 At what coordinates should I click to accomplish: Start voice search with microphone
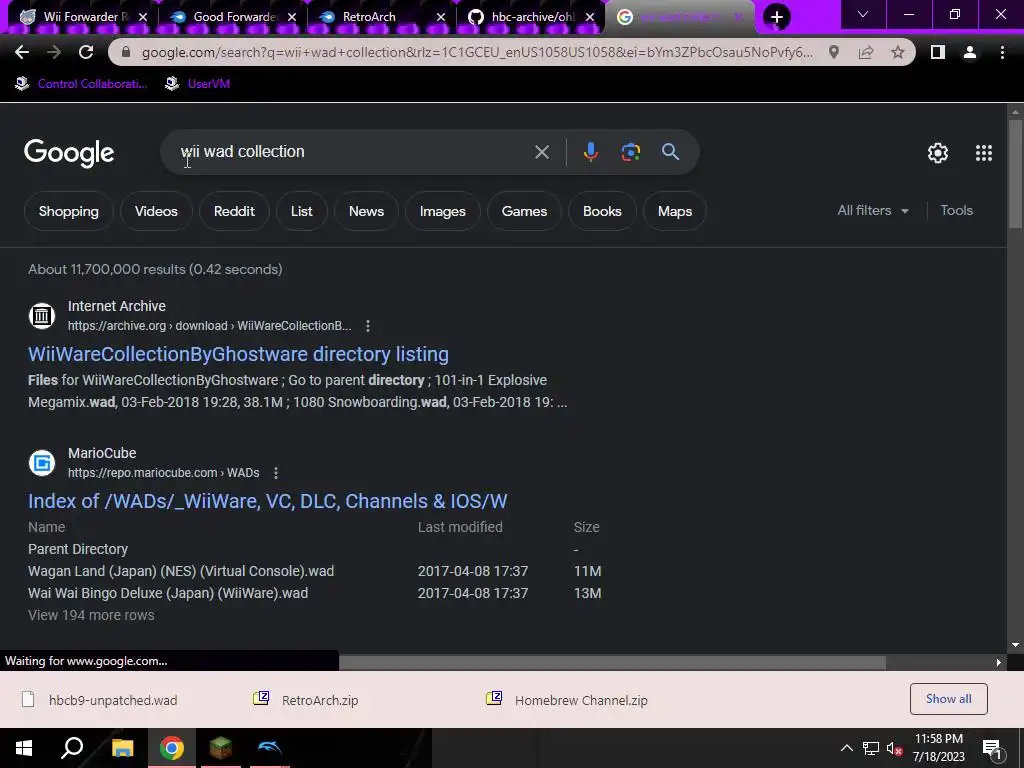coord(590,152)
